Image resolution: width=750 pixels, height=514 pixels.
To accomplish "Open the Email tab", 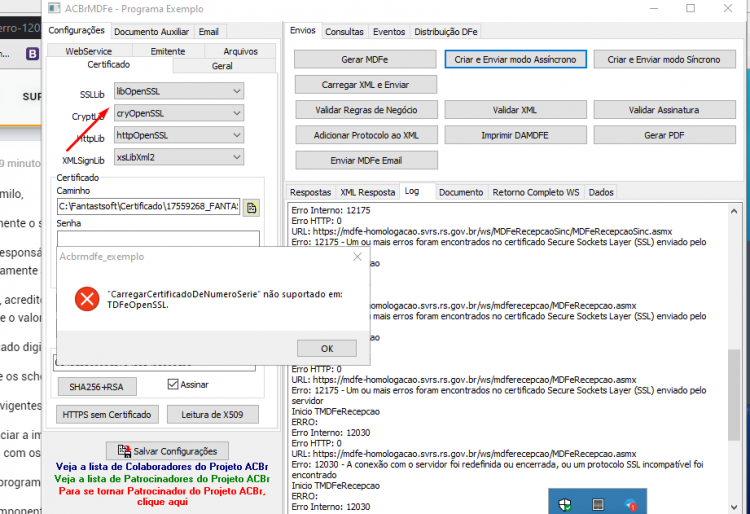I will pyautogui.click(x=209, y=32).
